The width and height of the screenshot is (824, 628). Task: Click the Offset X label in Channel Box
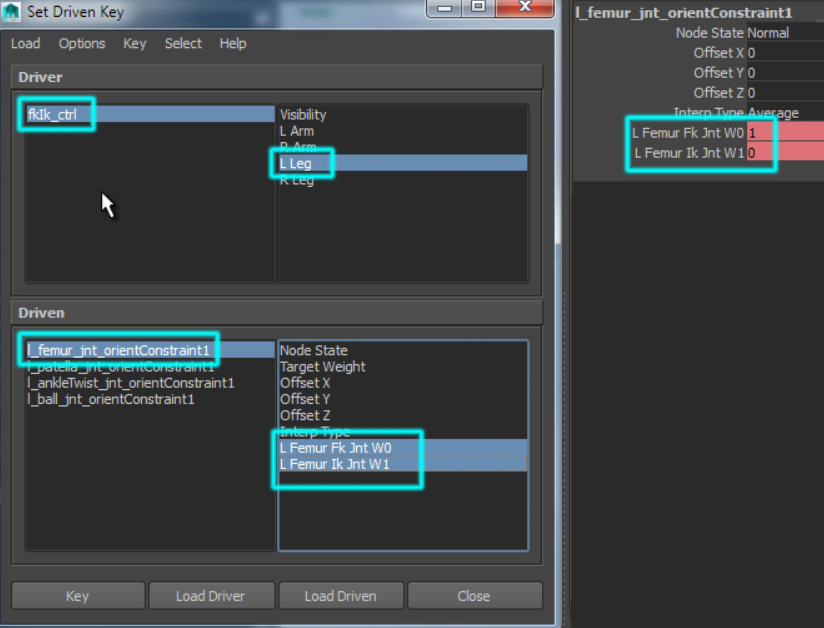tap(718, 53)
